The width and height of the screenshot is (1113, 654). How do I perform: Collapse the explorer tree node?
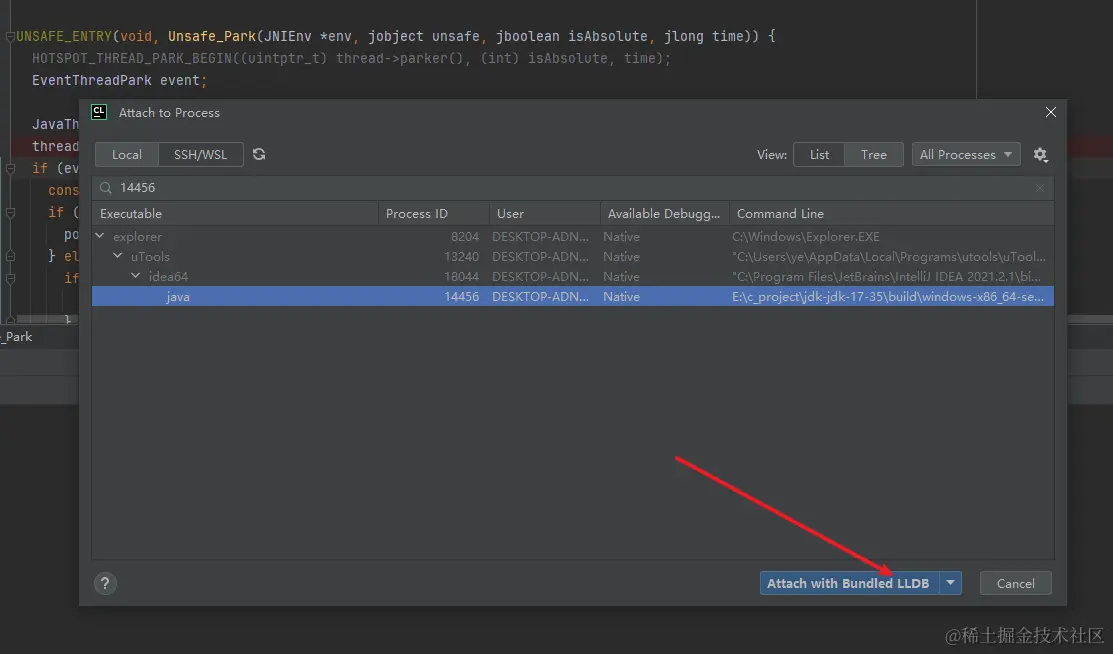[100, 236]
